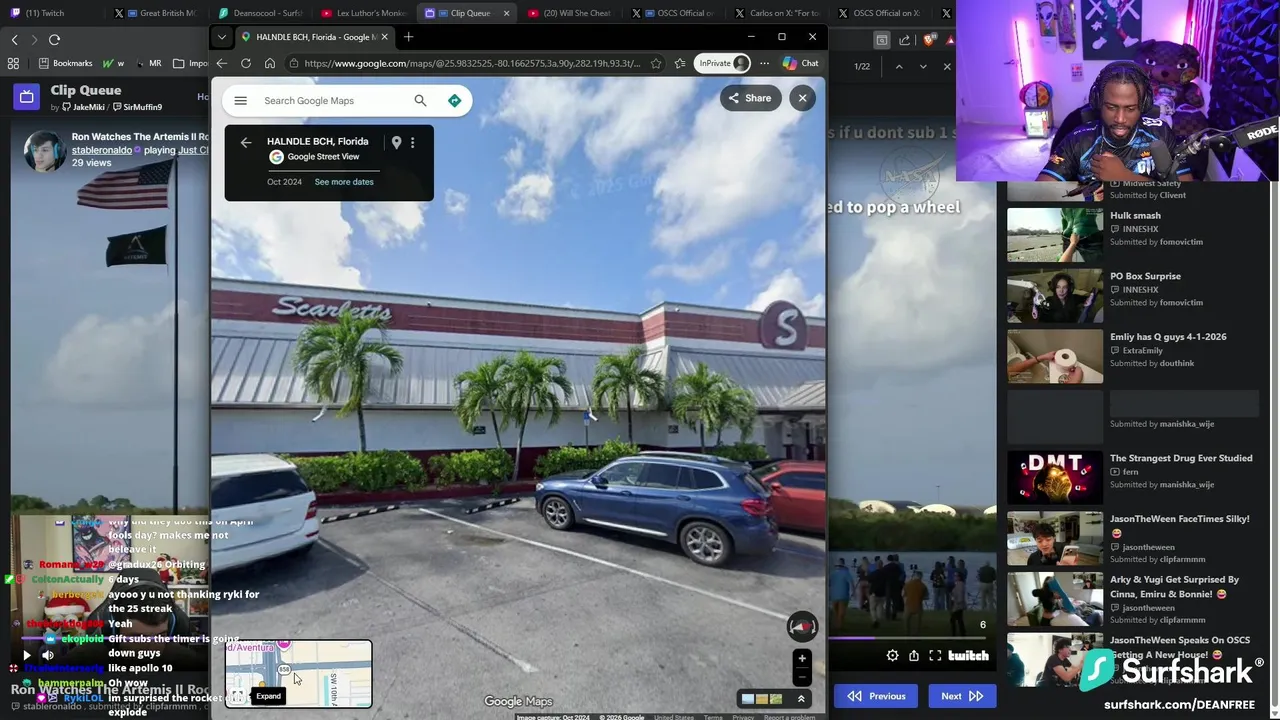Click the clip player share icon
Viewport: 1280px width, 720px height.
[x=913, y=656]
